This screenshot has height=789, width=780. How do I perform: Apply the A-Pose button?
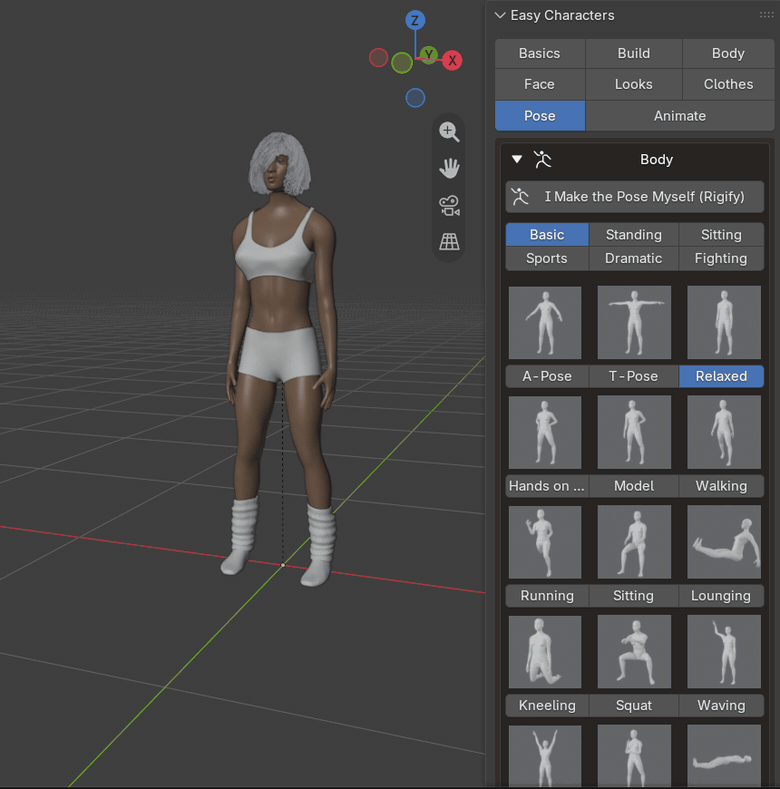(x=547, y=376)
